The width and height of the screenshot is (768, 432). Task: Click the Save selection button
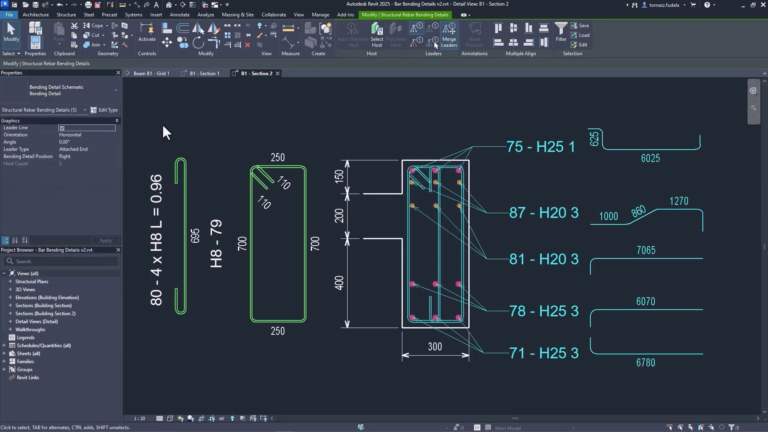(580, 25)
